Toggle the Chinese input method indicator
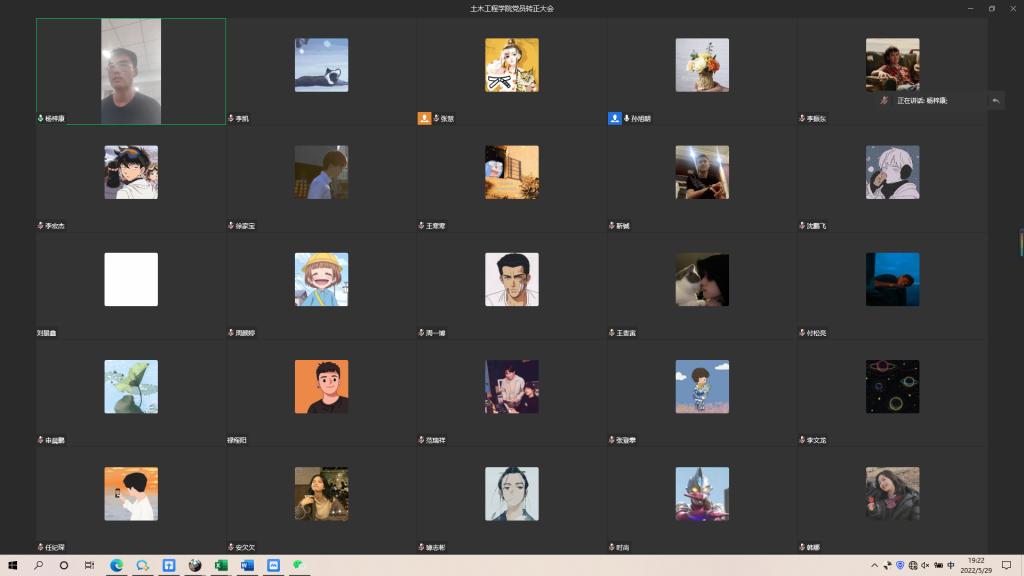The width and height of the screenshot is (1024, 576). 951,565
